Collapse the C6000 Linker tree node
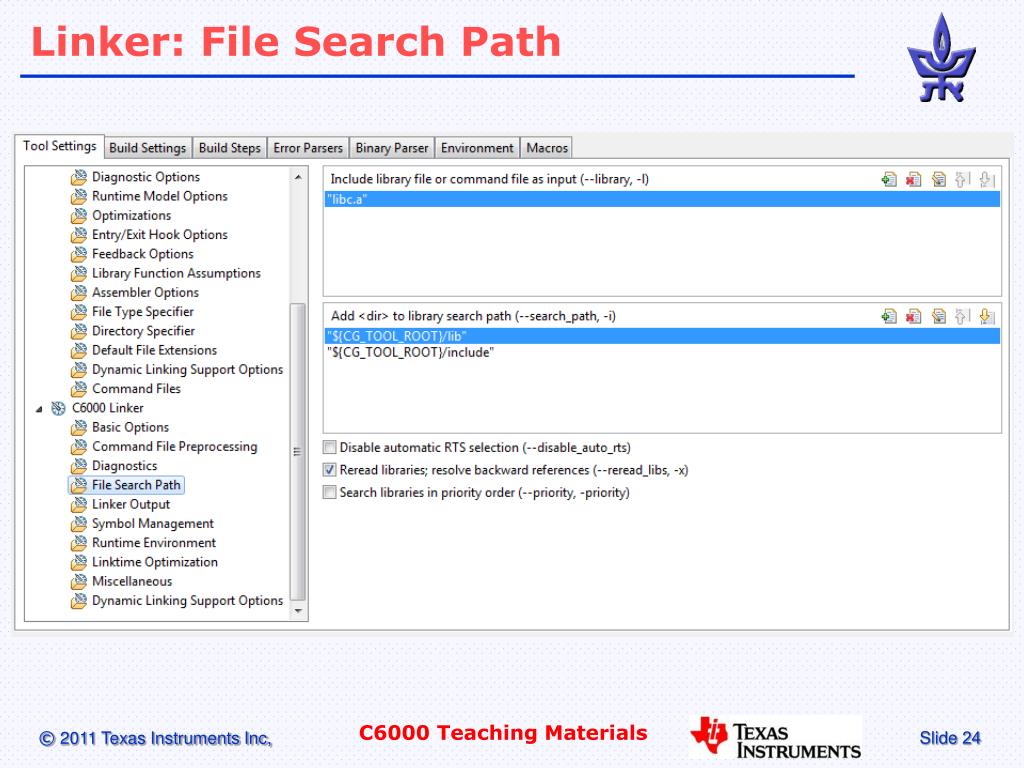 (x=39, y=409)
